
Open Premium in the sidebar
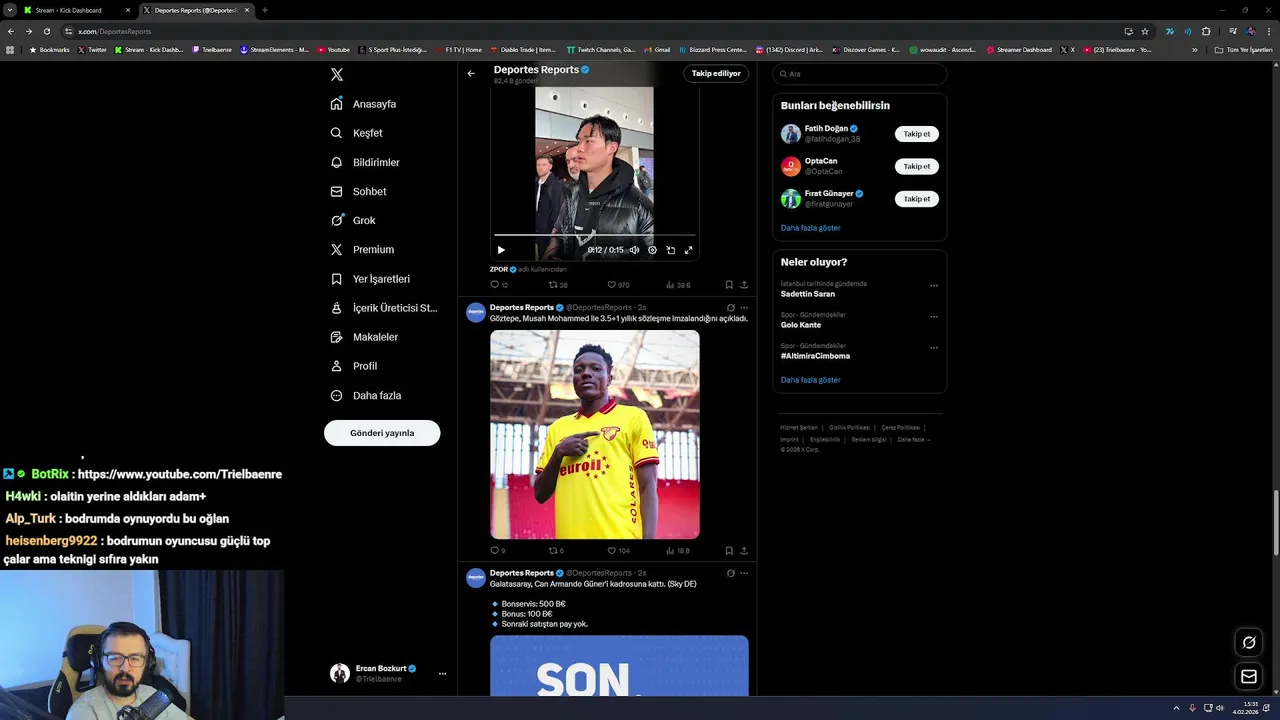point(362,249)
